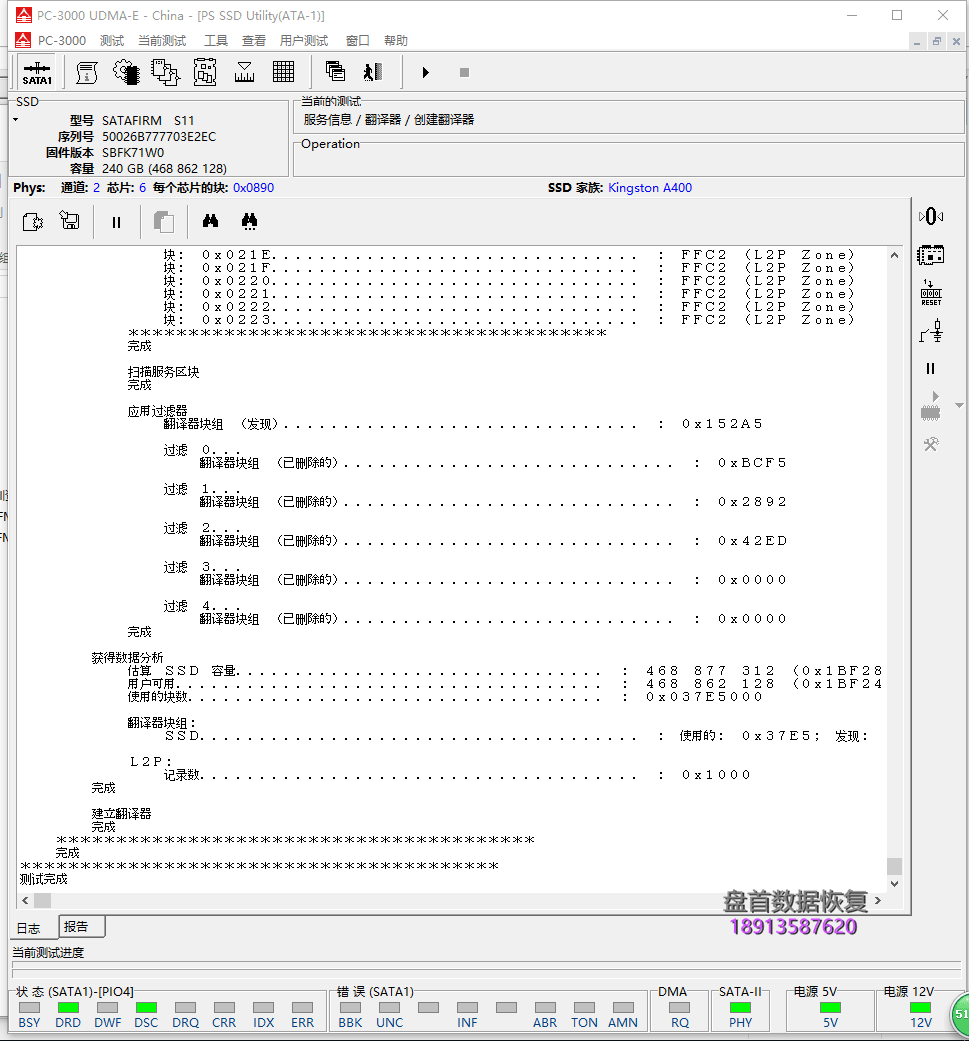Click the BSY status indicator
The height and width of the screenshot is (1041, 969).
click(x=29, y=1008)
